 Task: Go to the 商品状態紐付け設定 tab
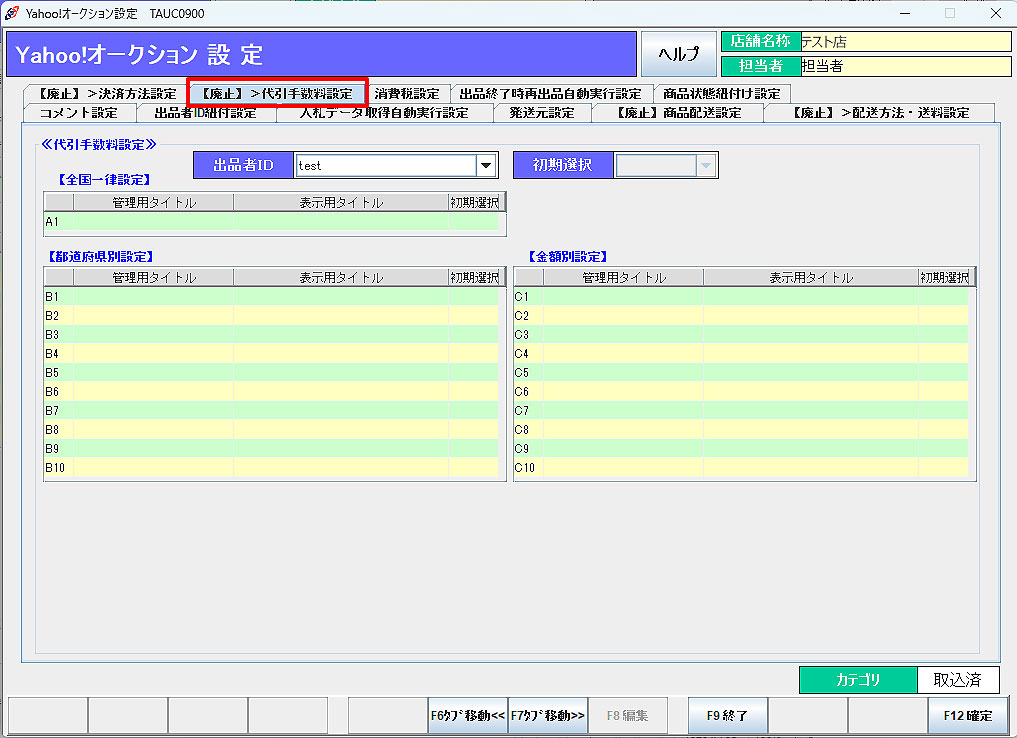coord(721,94)
